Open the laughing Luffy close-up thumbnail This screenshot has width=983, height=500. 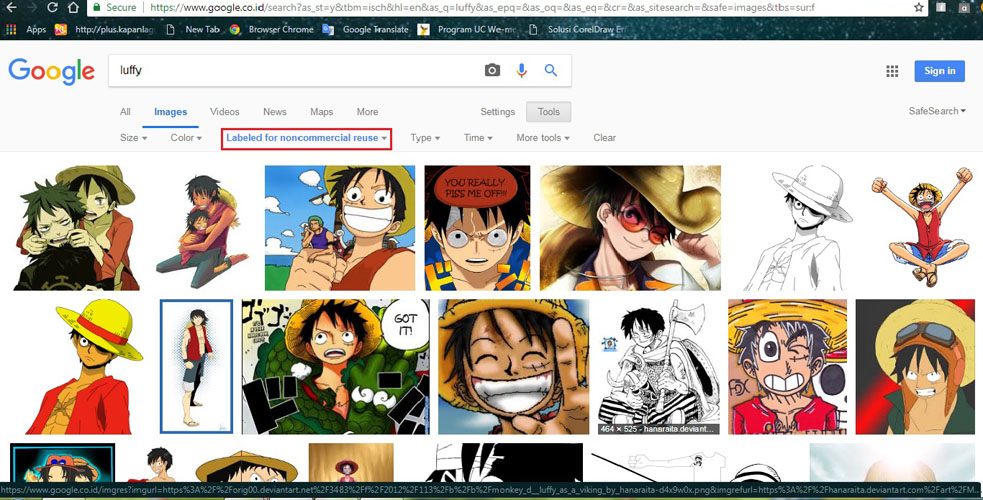pos(513,367)
